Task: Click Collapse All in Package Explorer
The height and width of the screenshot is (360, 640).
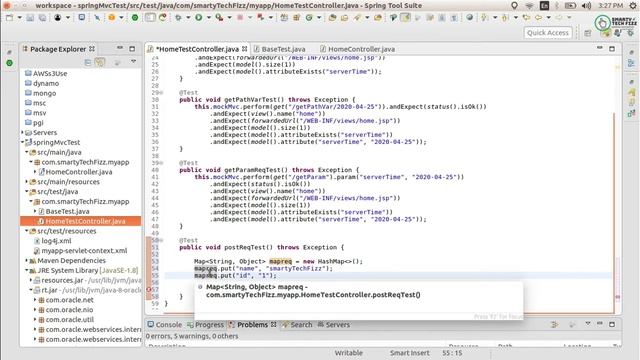Action: pos(88,62)
